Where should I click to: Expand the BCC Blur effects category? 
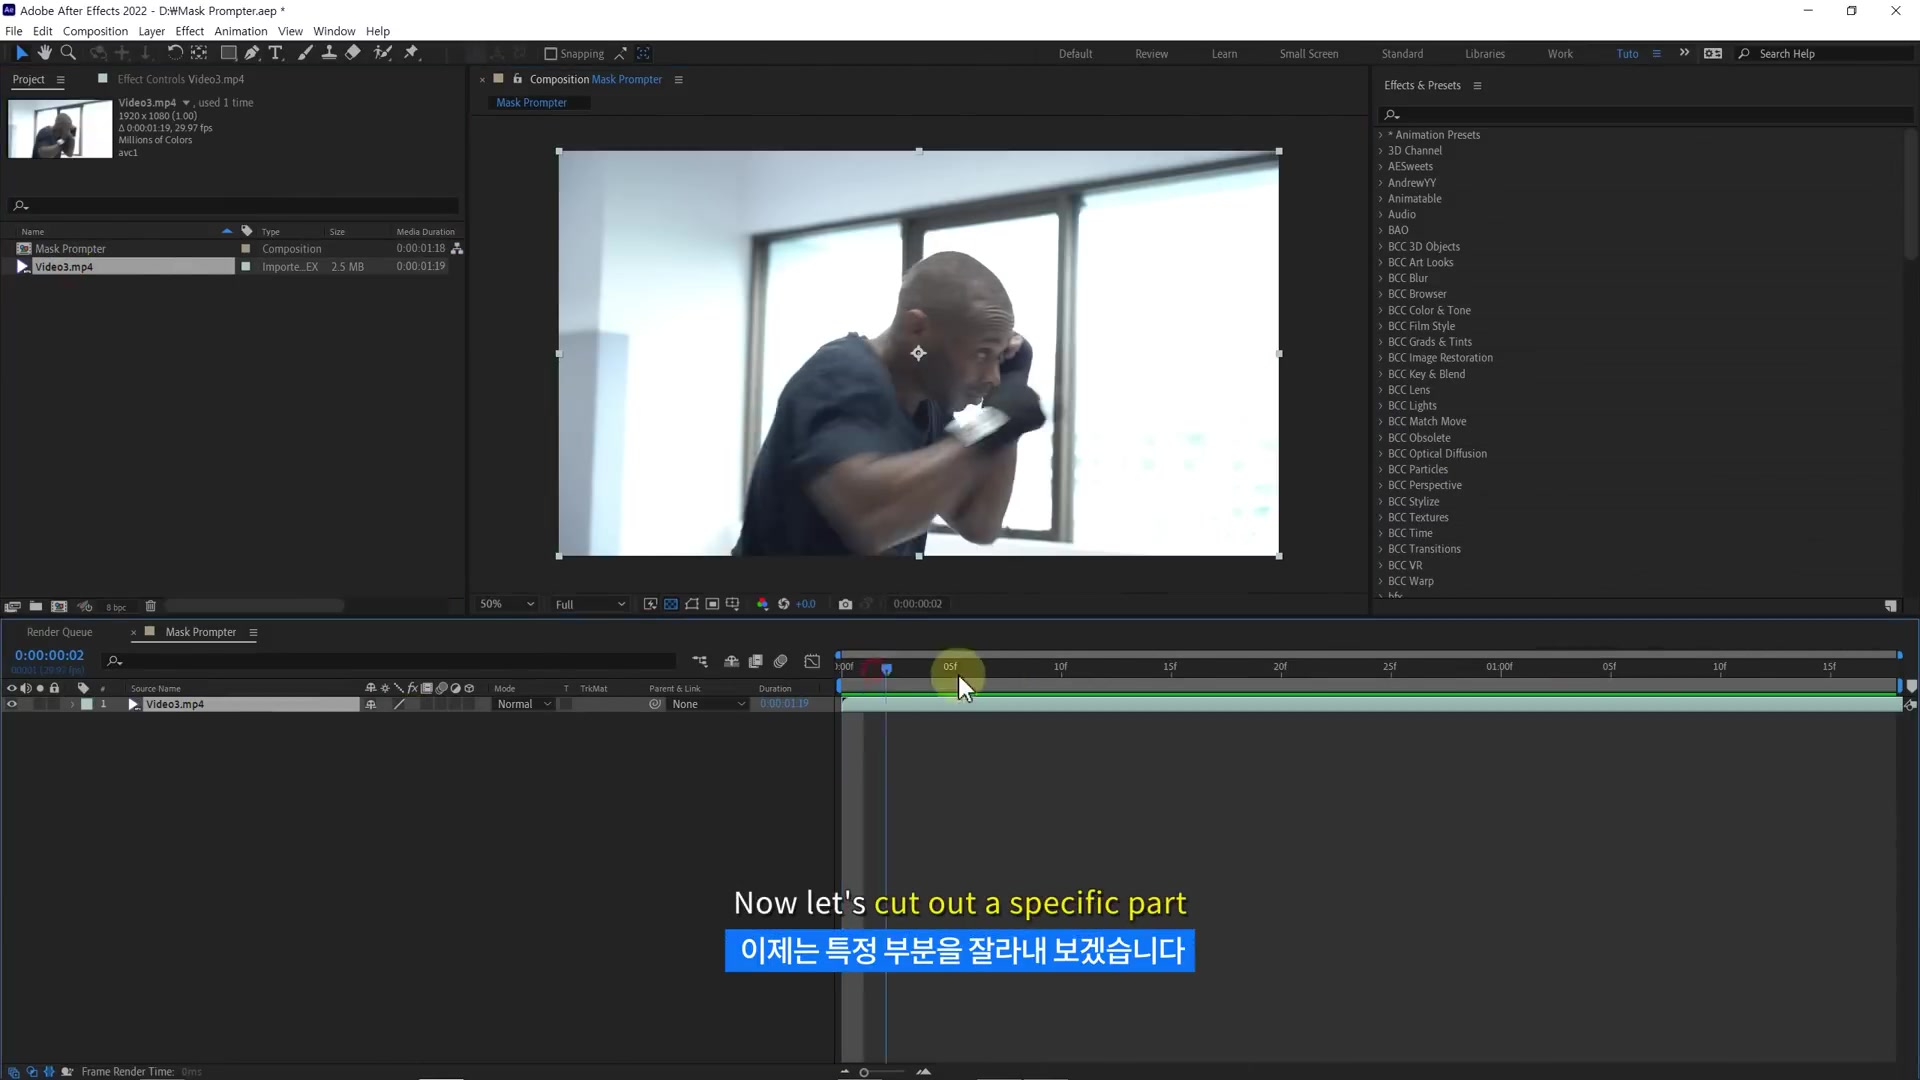point(1381,278)
